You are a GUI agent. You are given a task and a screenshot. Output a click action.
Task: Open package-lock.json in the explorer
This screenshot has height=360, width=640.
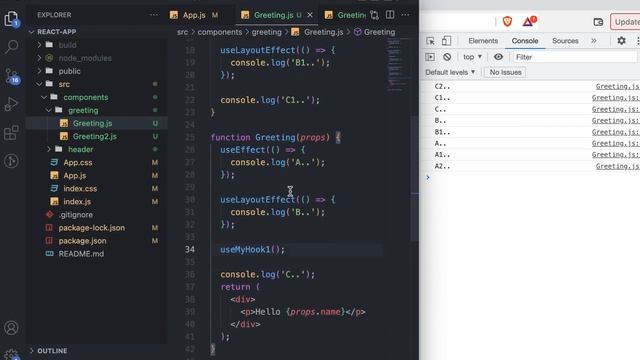(x=91, y=228)
